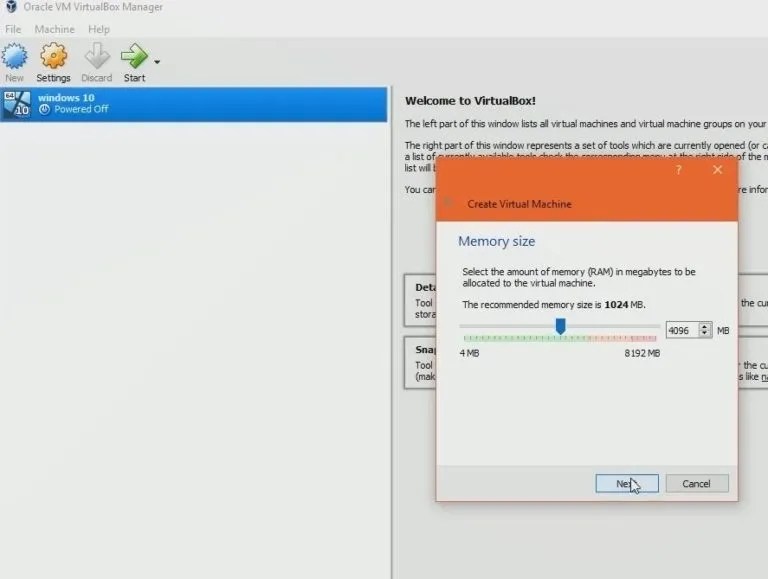The width and height of the screenshot is (768, 579).
Task: Click the green-red memory scale bar
Action: 560,338
